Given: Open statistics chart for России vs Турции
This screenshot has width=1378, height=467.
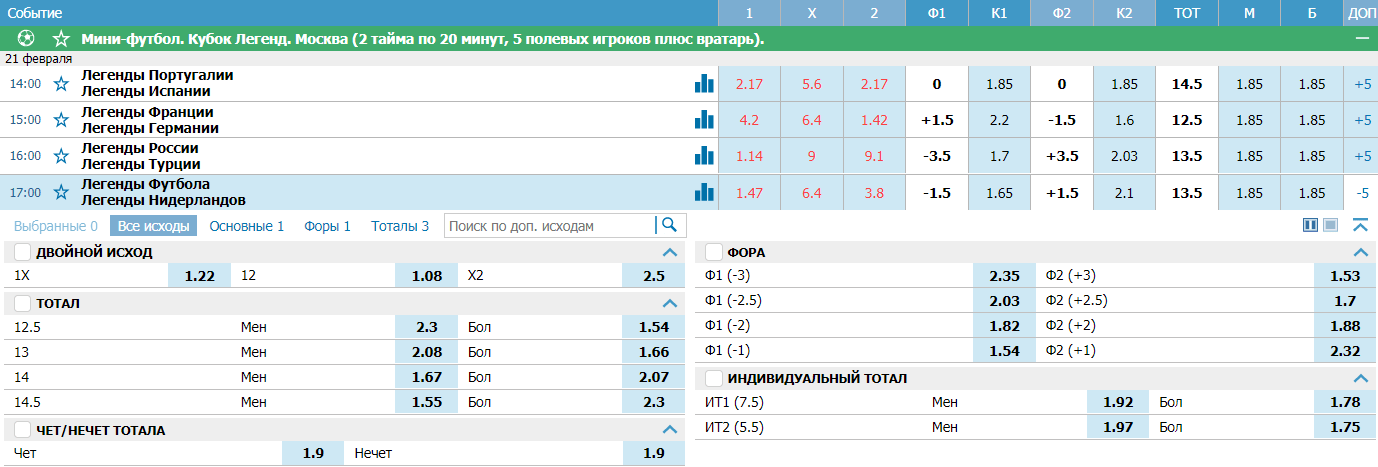Looking at the screenshot, I should [704, 156].
